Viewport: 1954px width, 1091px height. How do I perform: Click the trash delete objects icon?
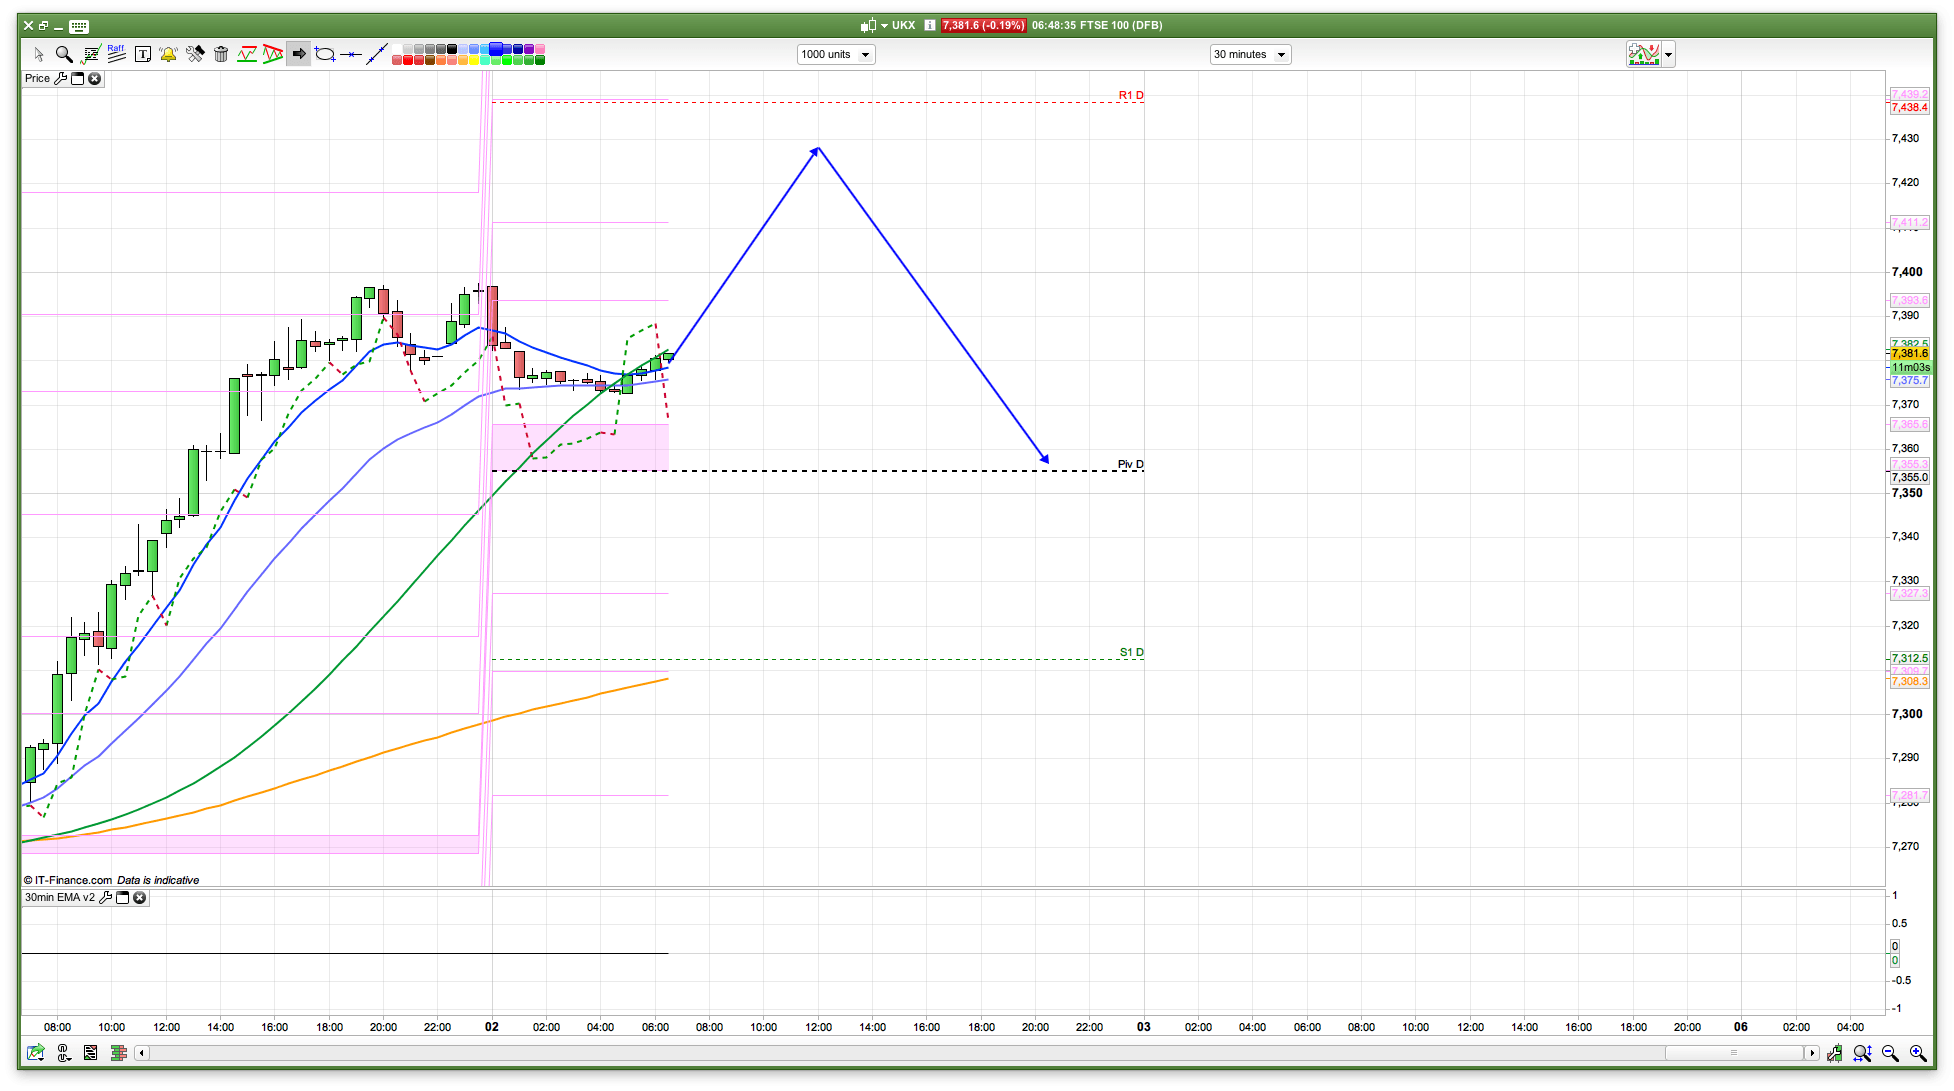(221, 54)
